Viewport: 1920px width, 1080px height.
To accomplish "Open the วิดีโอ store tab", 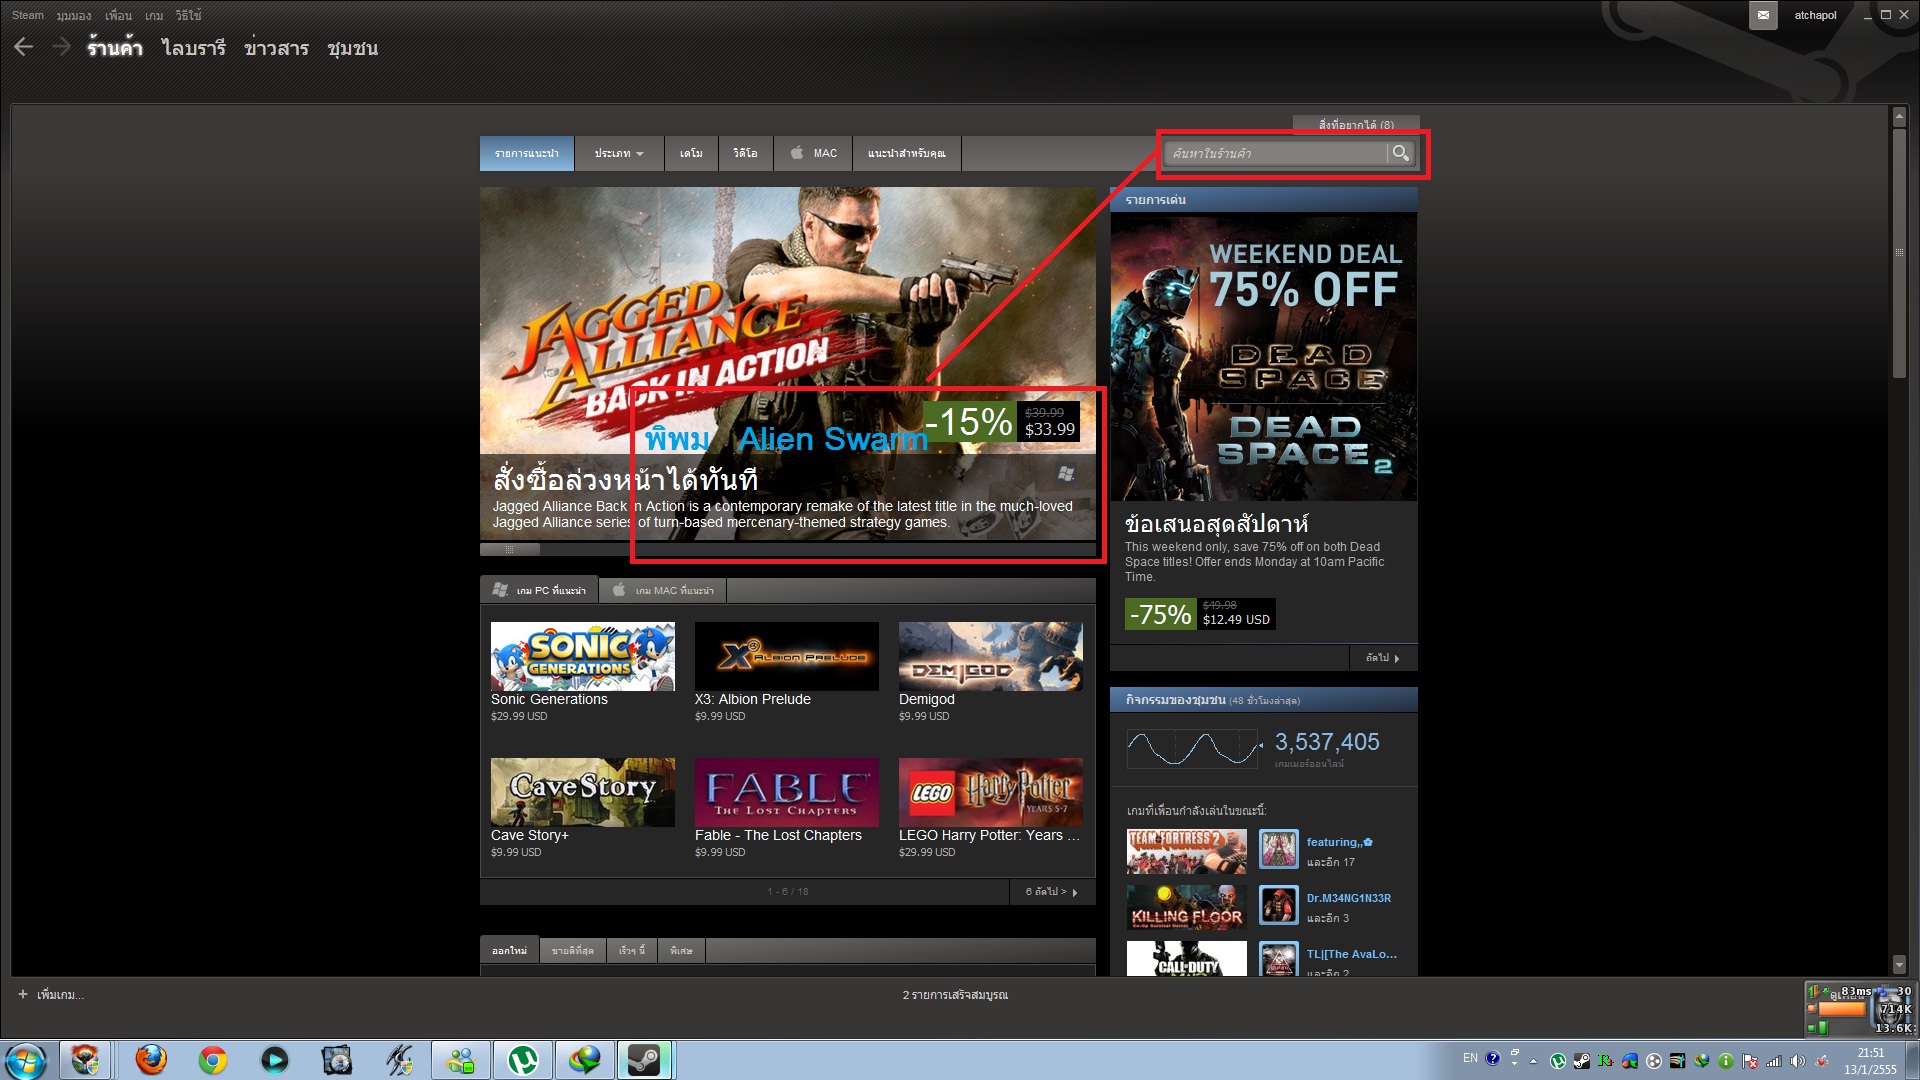I will (745, 153).
